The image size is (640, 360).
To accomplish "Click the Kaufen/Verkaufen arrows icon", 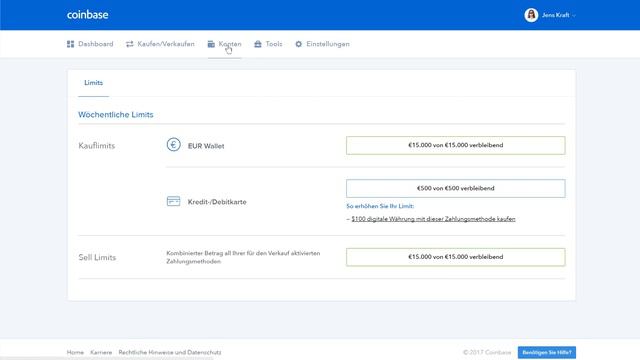I will (x=130, y=44).
